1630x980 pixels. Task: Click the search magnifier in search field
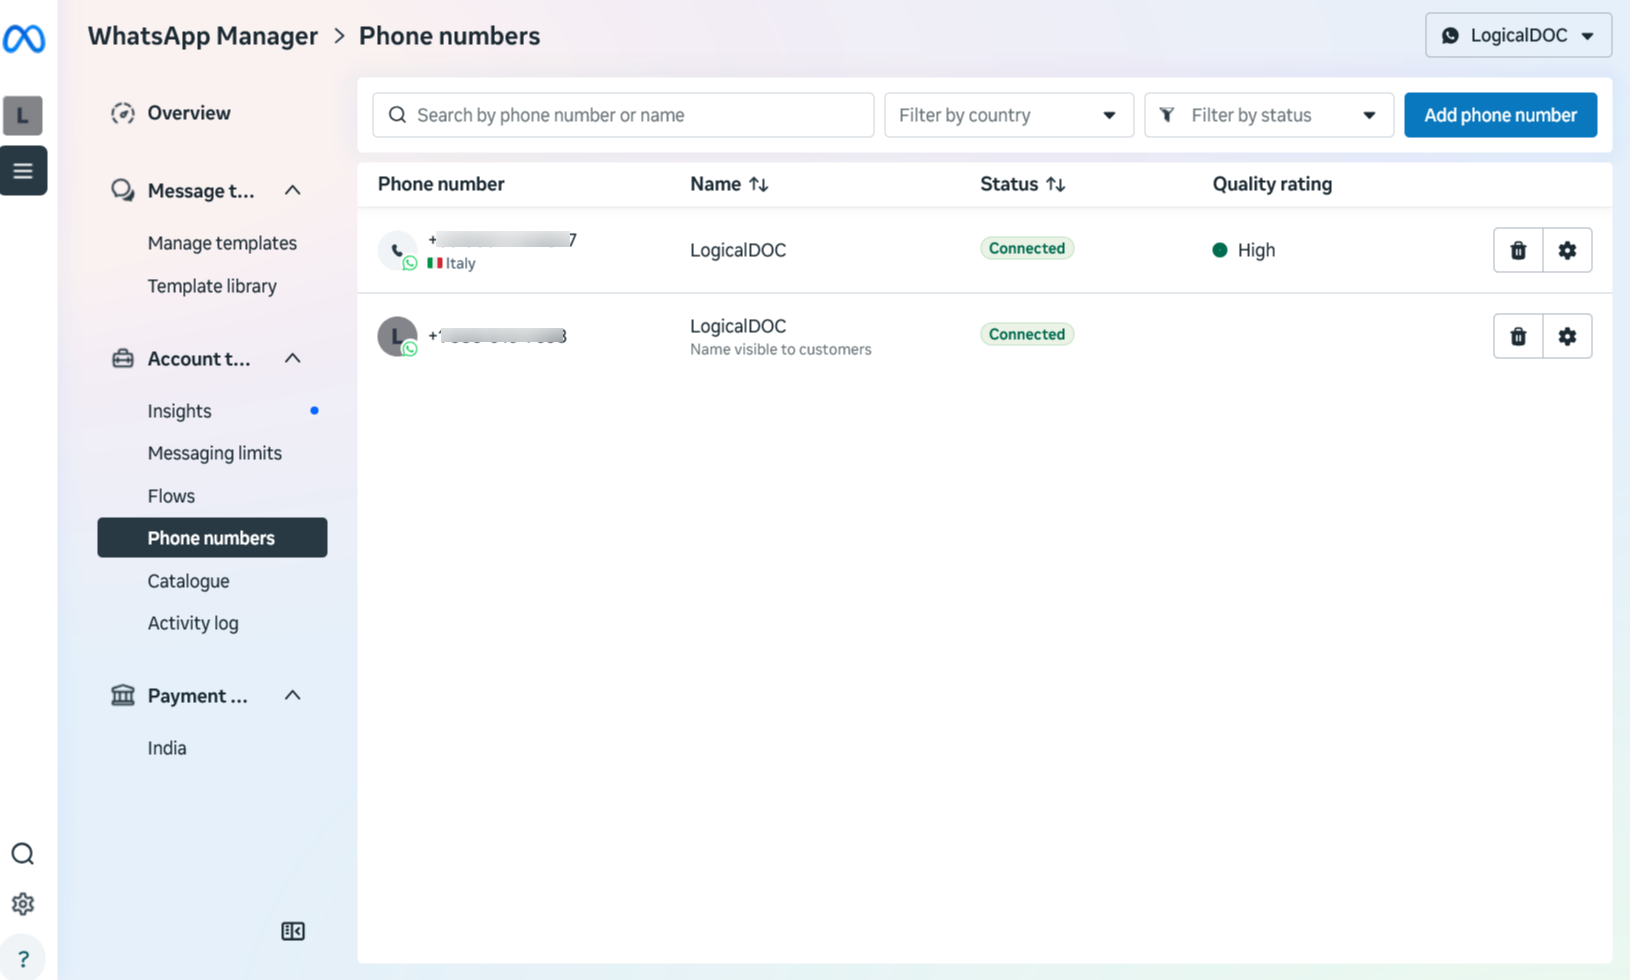[x=397, y=115]
